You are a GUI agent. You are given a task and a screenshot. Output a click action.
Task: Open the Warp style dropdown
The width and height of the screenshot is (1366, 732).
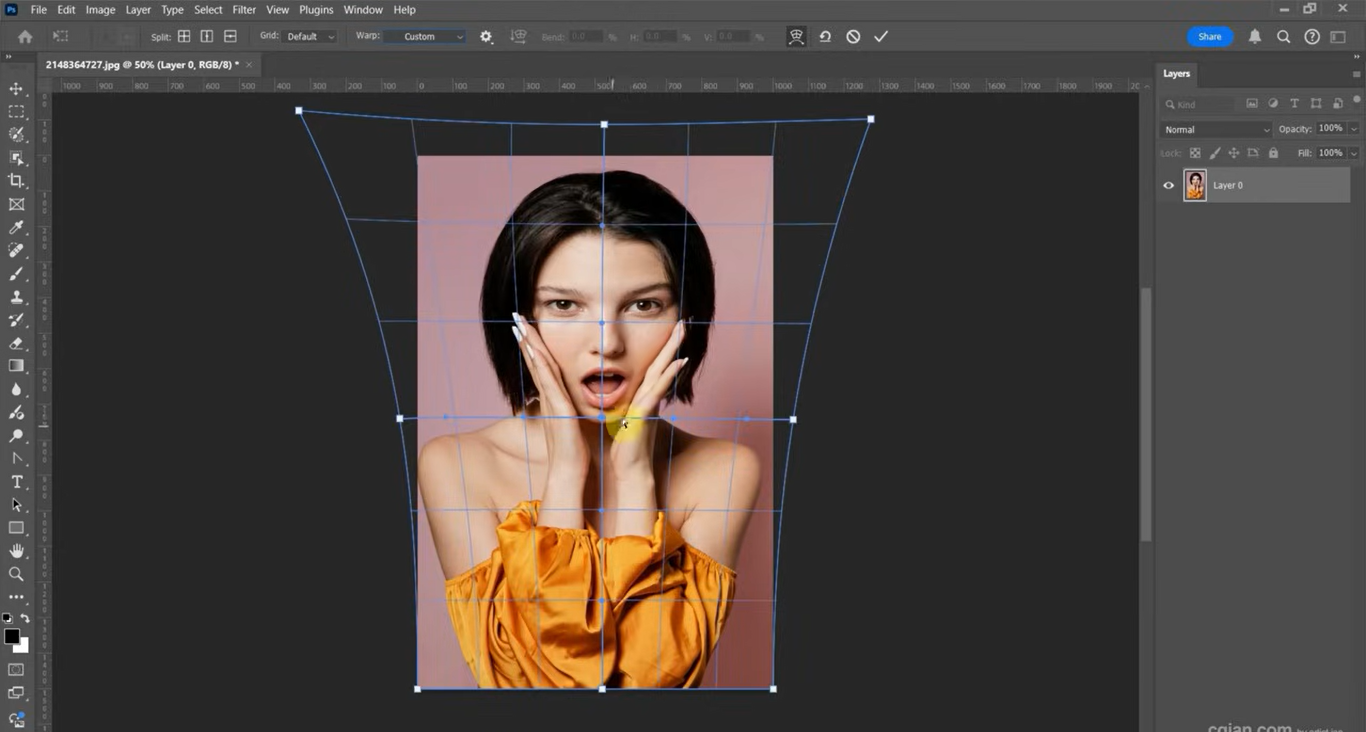[426, 36]
